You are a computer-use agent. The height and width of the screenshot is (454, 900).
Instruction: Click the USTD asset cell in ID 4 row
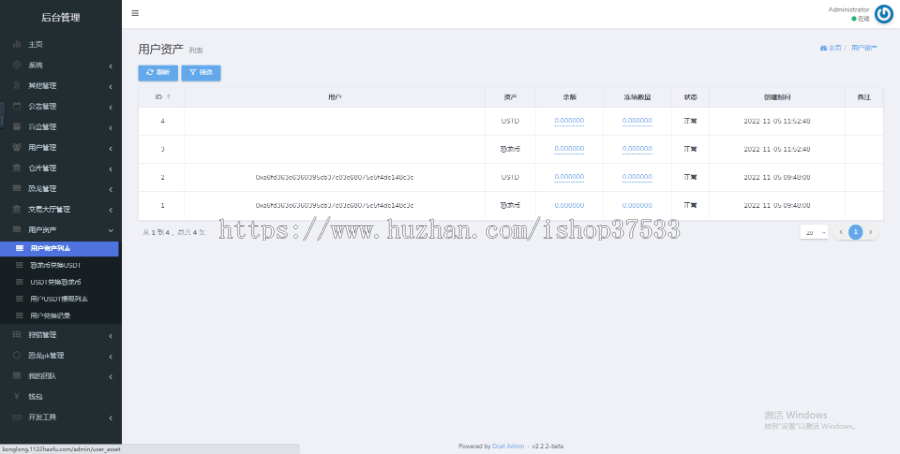(x=510, y=121)
